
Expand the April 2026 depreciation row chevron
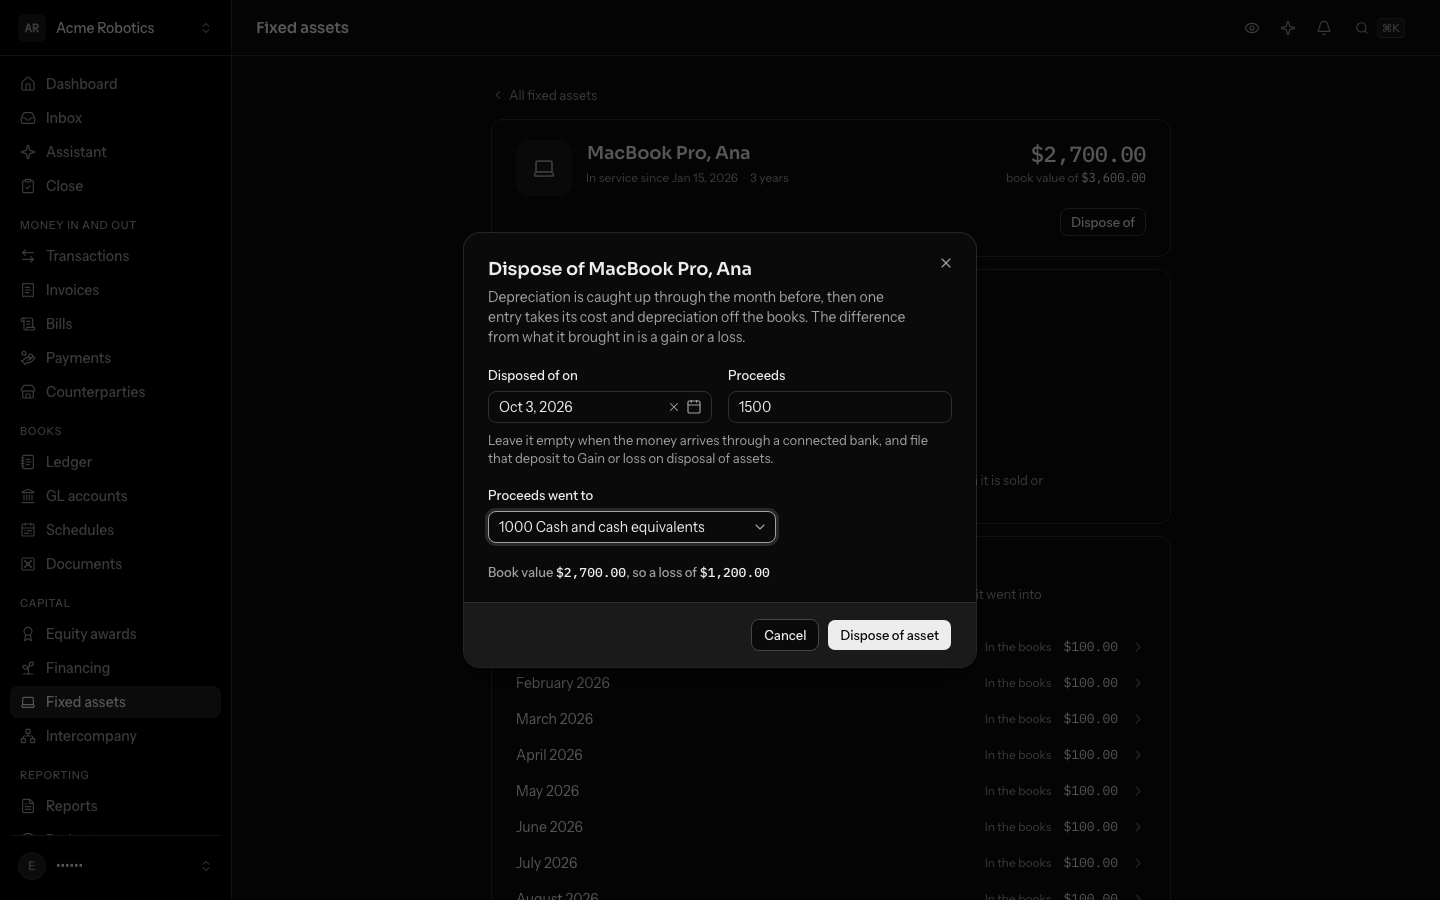click(x=1138, y=755)
